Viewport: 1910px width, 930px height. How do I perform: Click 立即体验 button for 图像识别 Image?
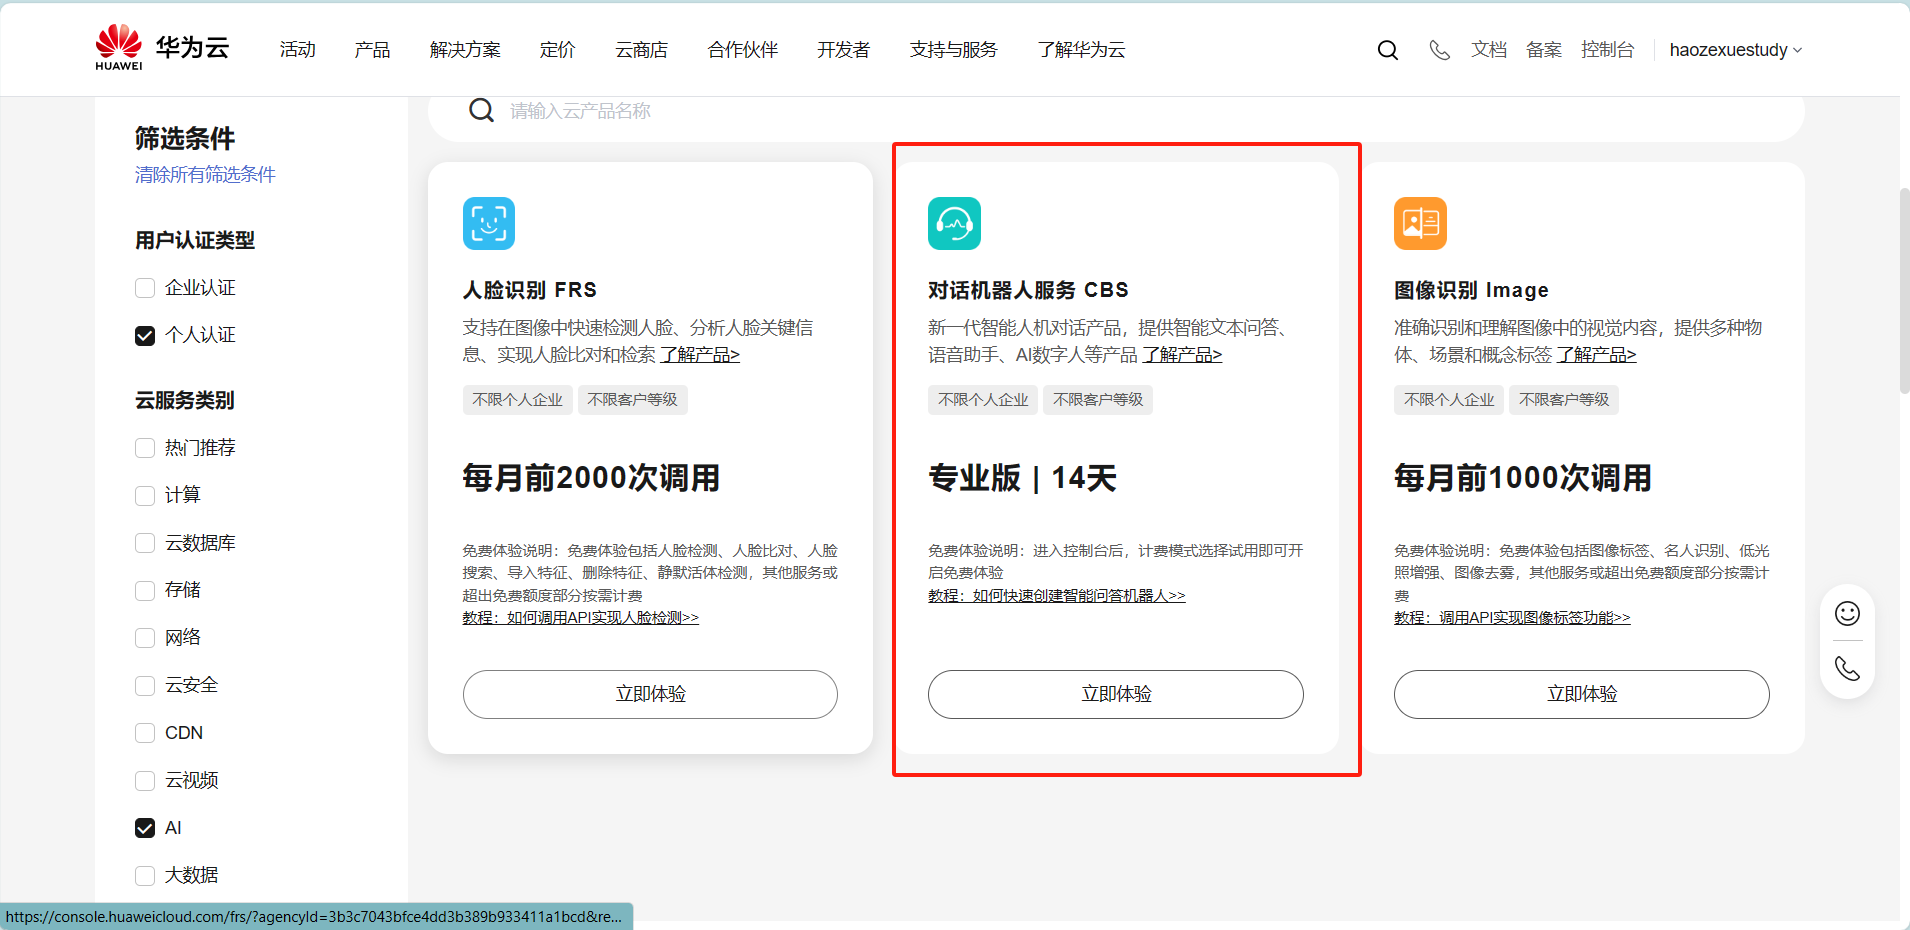click(x=1582, y=694)
